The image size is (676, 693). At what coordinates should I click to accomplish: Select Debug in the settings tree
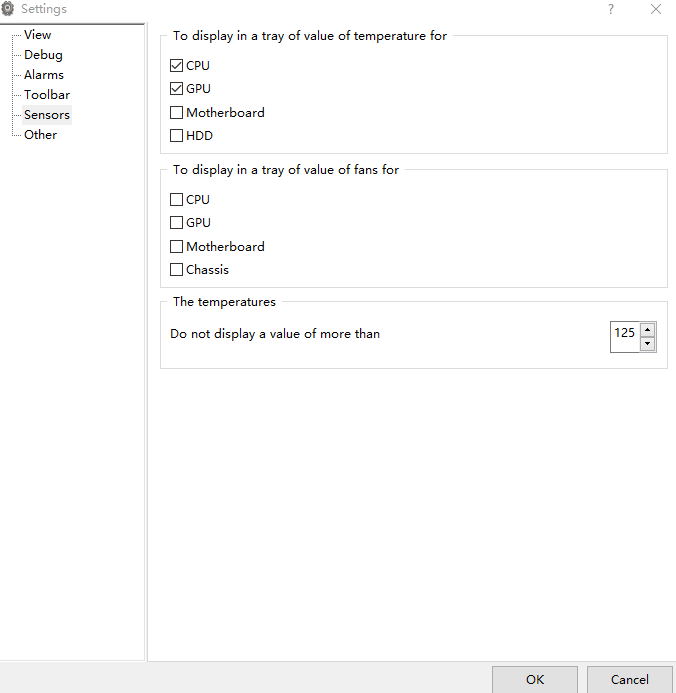pyautogui.click(x=43, y=55)
